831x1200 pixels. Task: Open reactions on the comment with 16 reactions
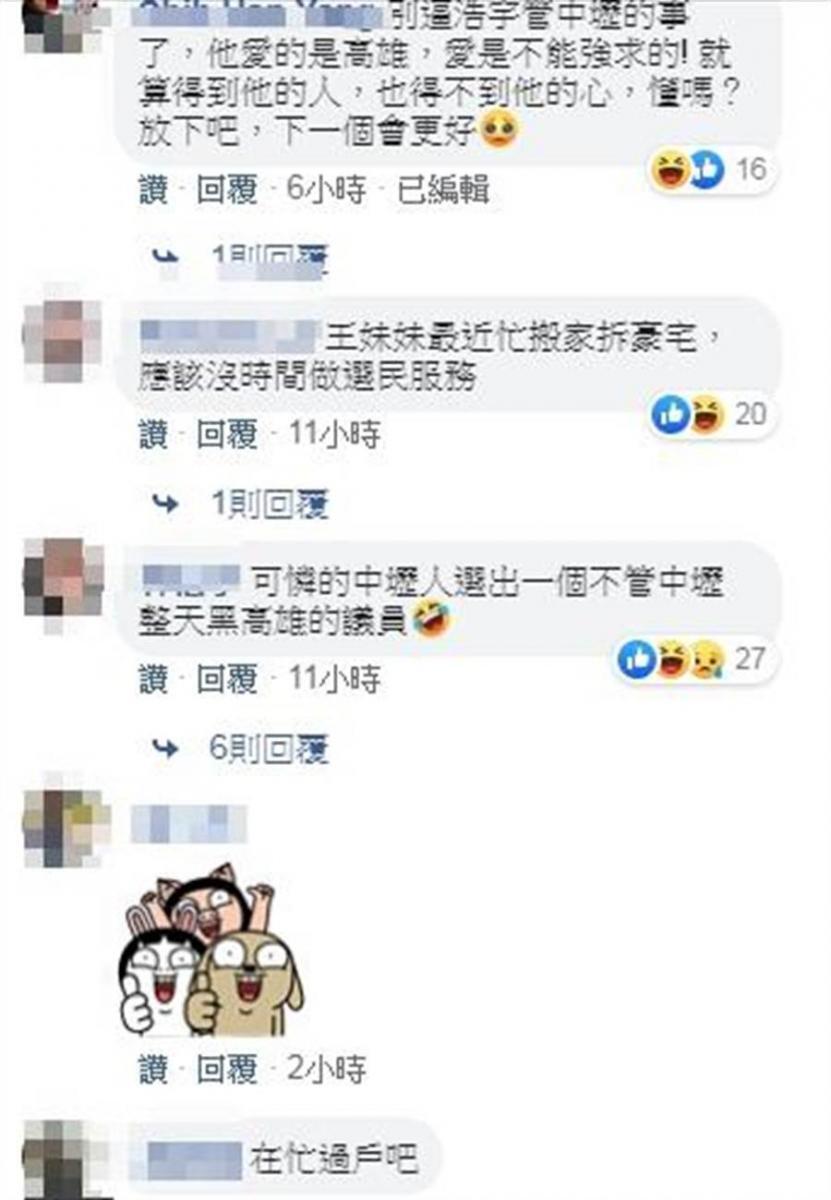712,170
